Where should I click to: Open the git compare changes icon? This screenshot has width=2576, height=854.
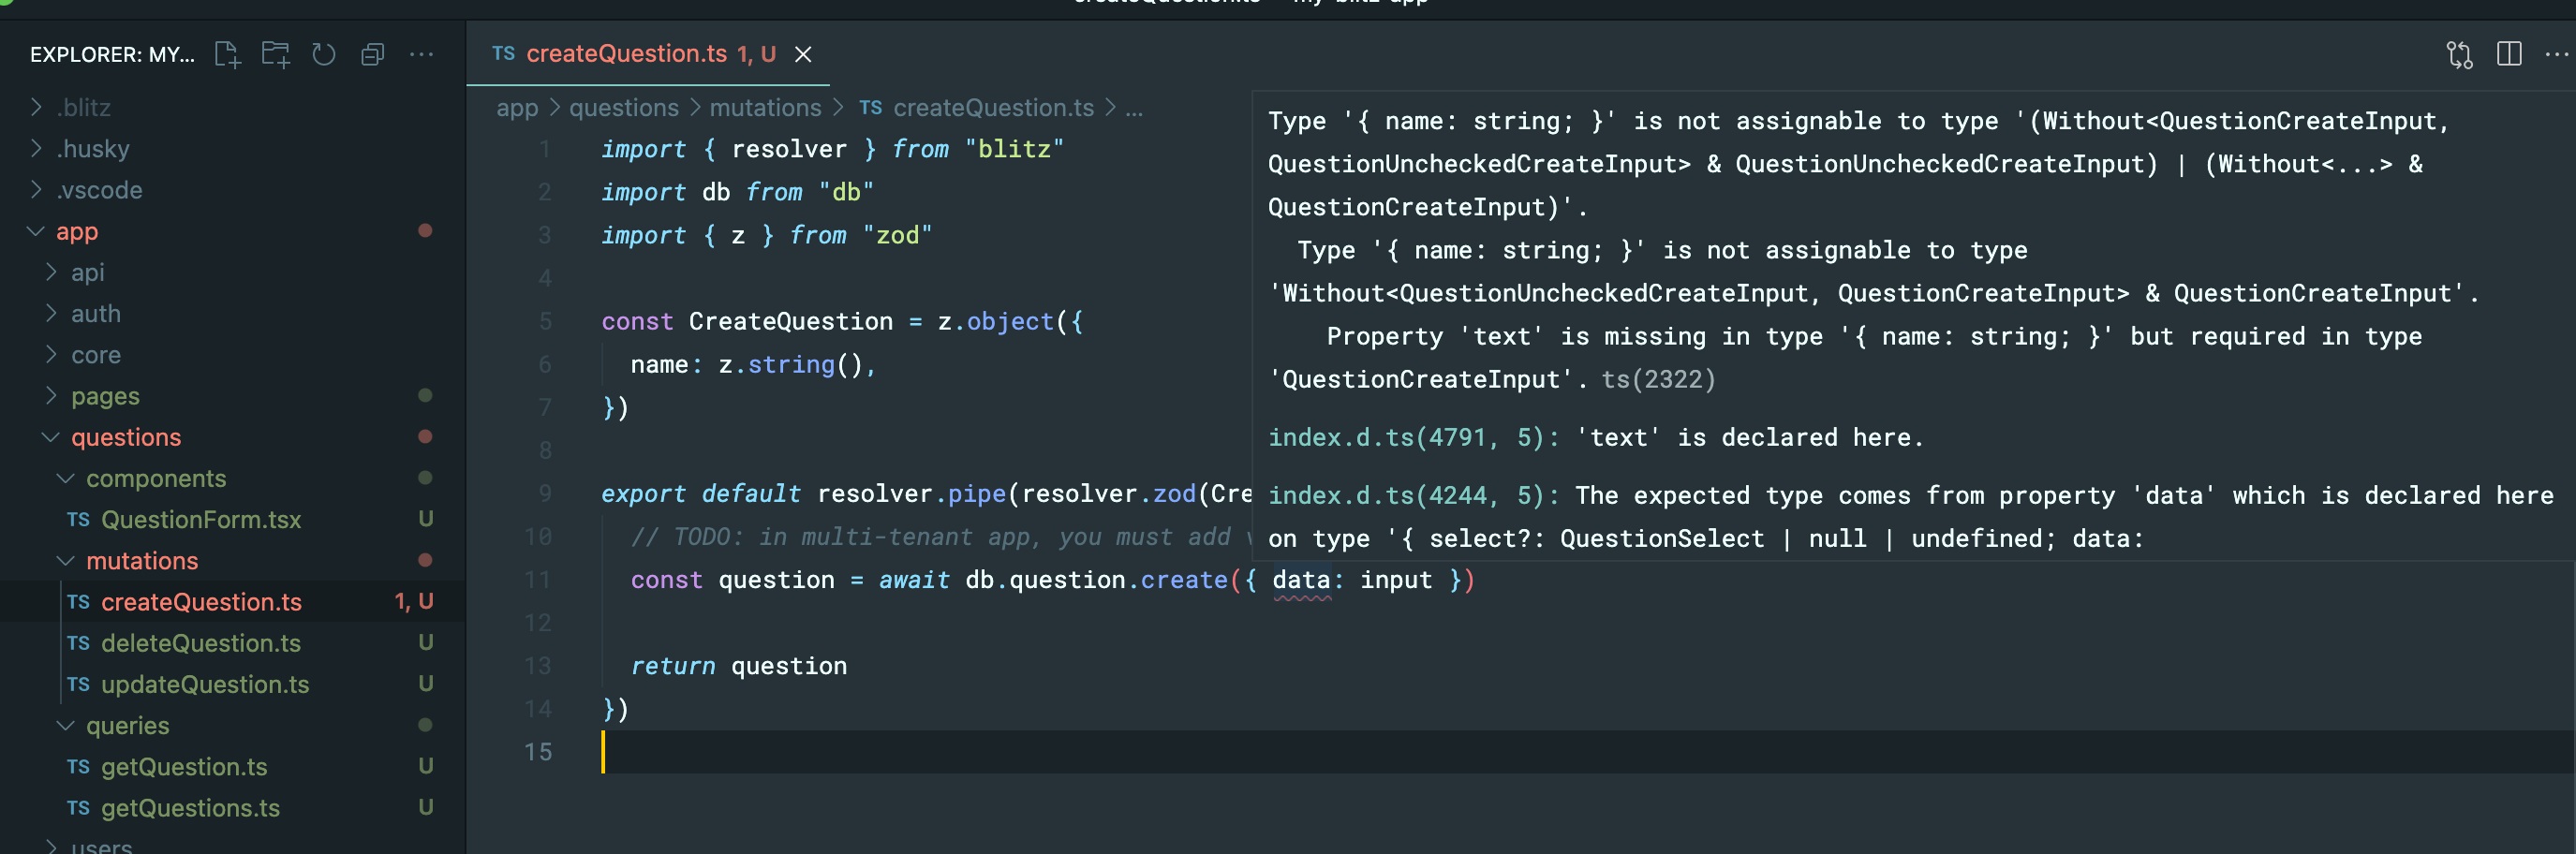pyautogui.click(x=2459, y=55)
